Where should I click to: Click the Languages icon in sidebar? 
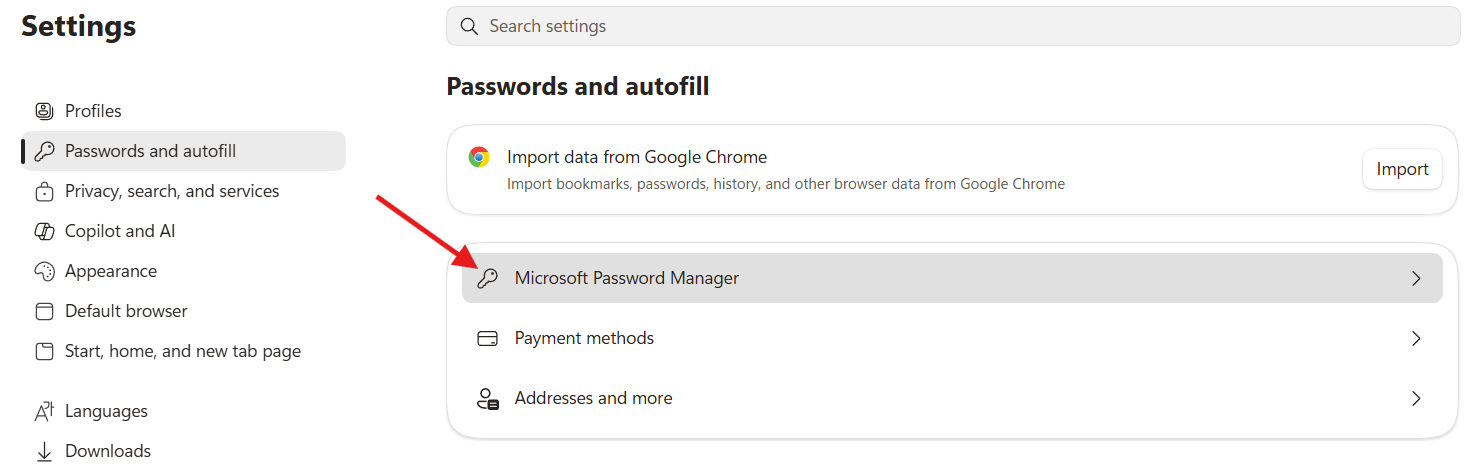tap(44, 411)
